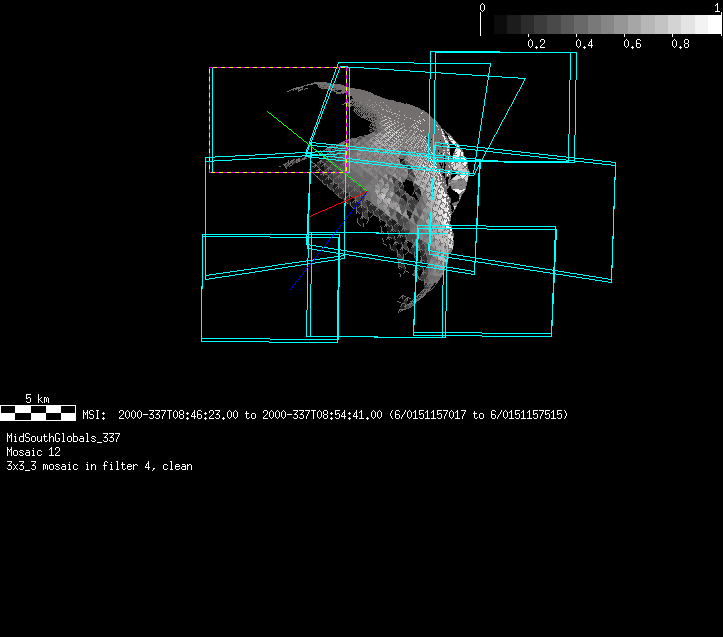Select the 0.6 value on the colorbar
723x637 pixels.
click(632, 44)
